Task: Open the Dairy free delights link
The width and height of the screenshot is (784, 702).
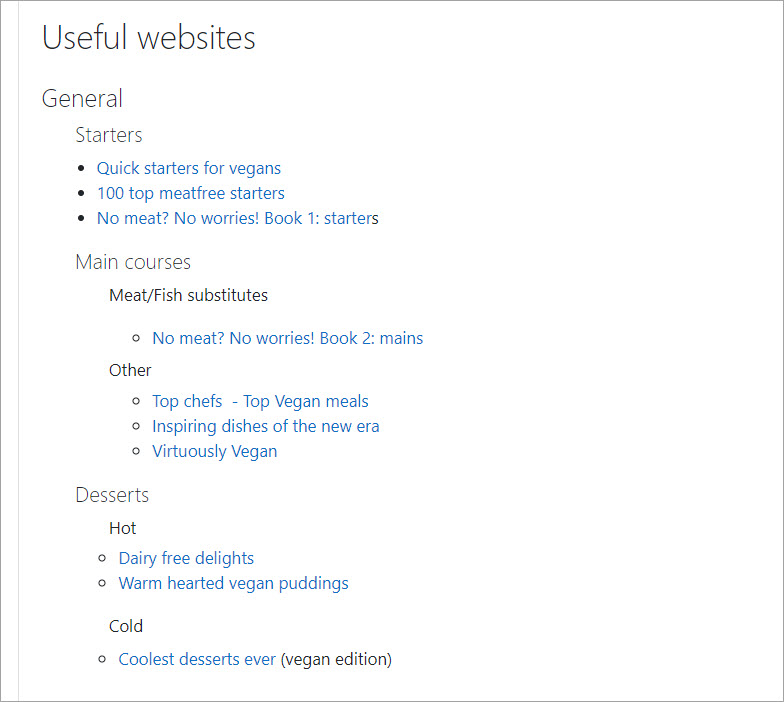Action: (186, 558)
